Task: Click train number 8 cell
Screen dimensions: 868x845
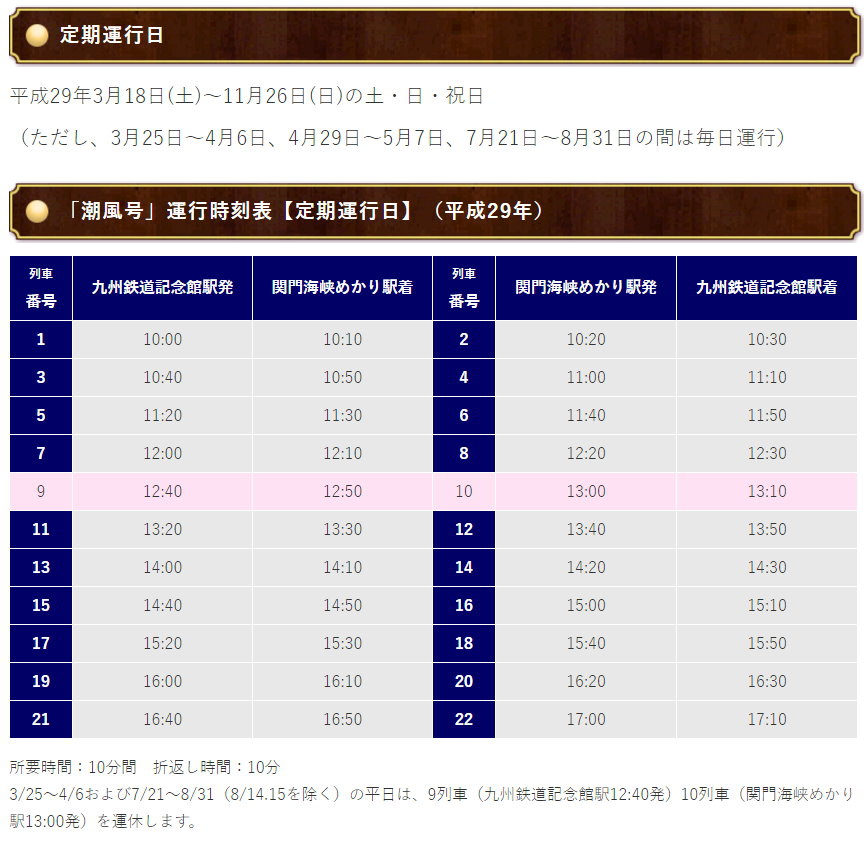Action: click(464, 453)
